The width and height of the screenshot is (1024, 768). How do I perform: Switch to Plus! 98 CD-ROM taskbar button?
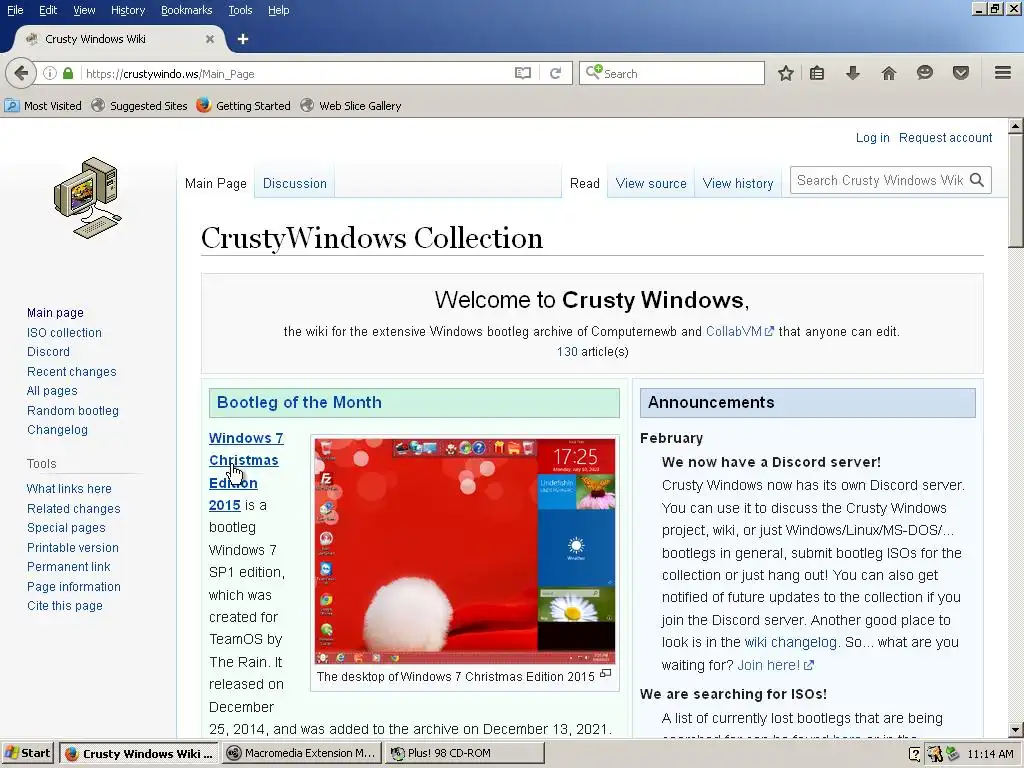click(x=464, y=753)
